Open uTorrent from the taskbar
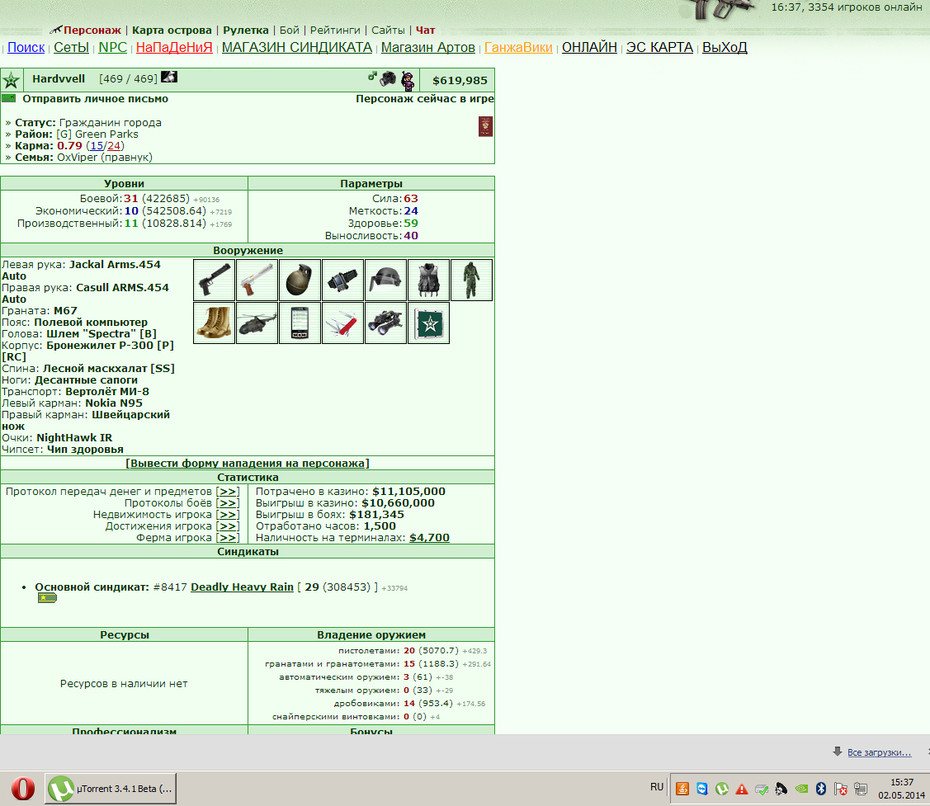 tap(111, 789)
